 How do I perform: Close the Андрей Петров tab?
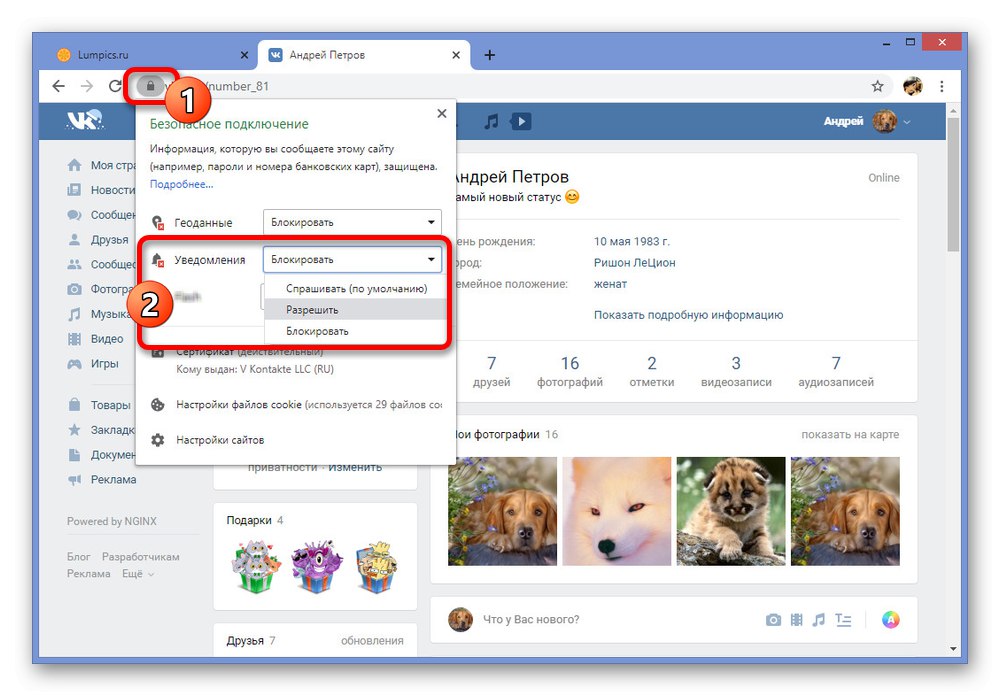click(x=456, y=56)
